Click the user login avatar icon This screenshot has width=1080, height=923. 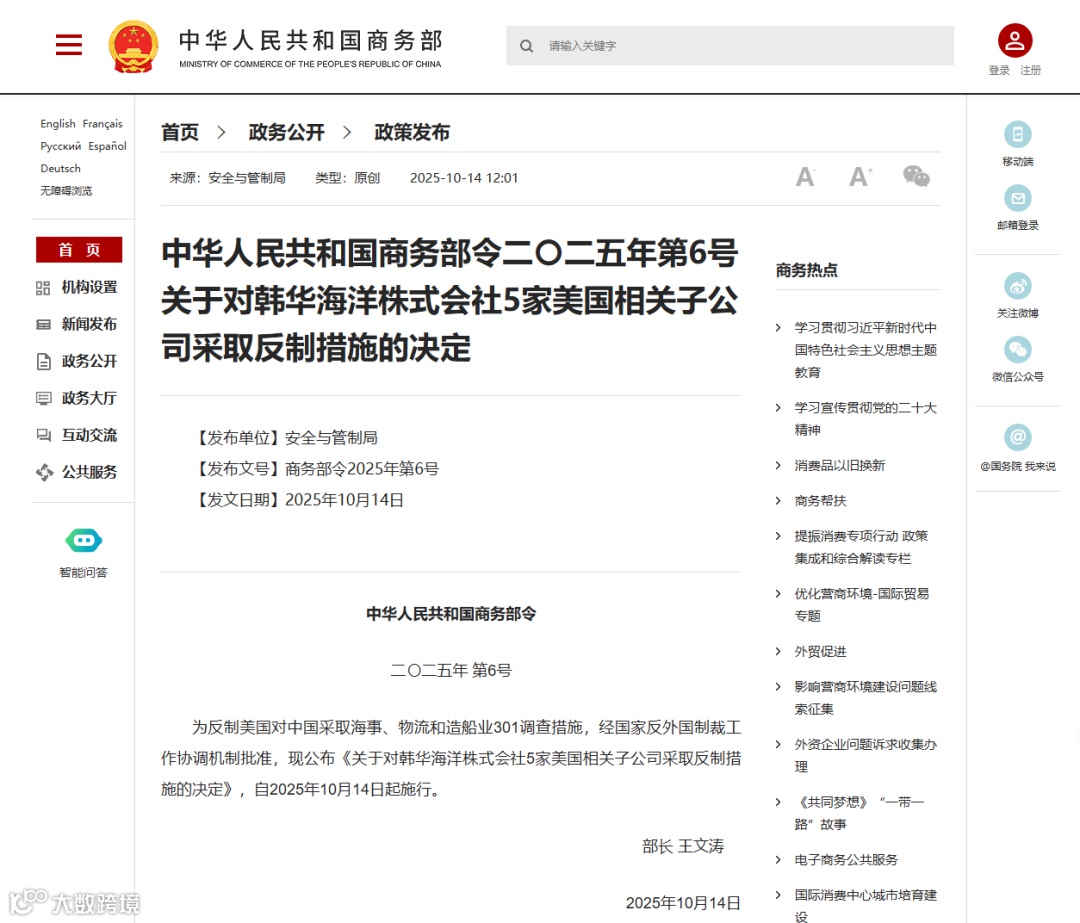[1015, 38]
